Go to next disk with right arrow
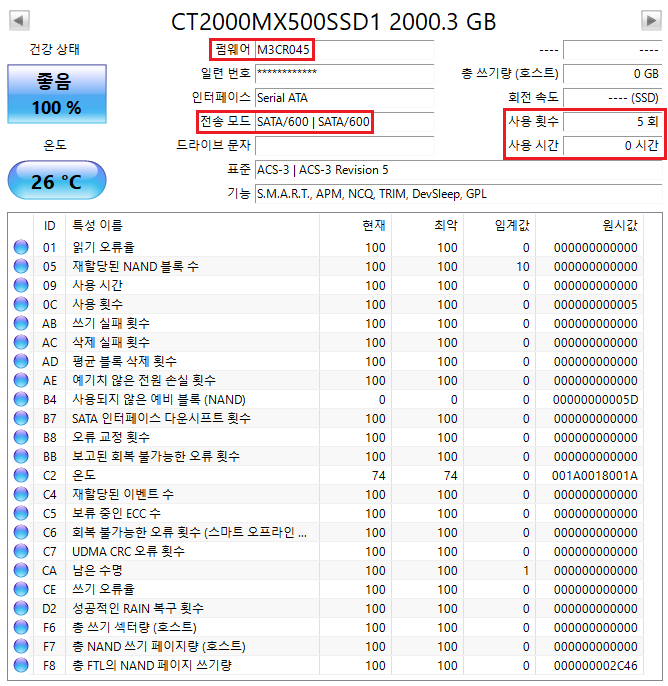The height and width of the screenshot is (686, 668). pos(651,20)
